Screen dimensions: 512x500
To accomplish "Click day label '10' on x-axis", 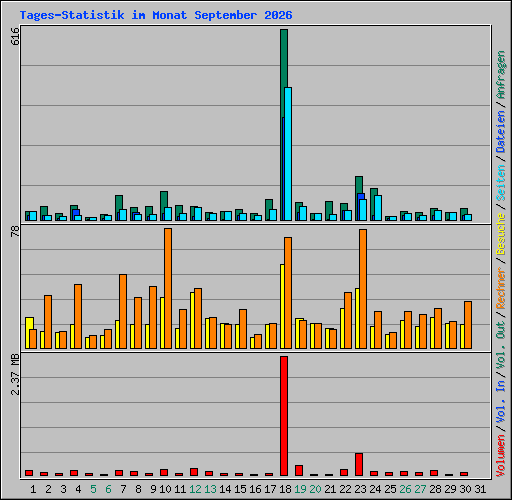I will (165, 489).
